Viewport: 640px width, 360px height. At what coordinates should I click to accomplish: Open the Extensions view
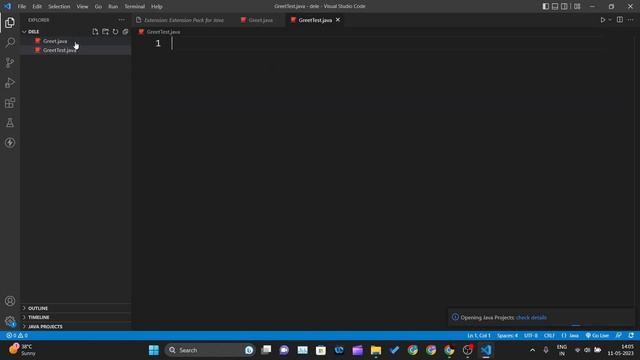[x=10, y=102]
